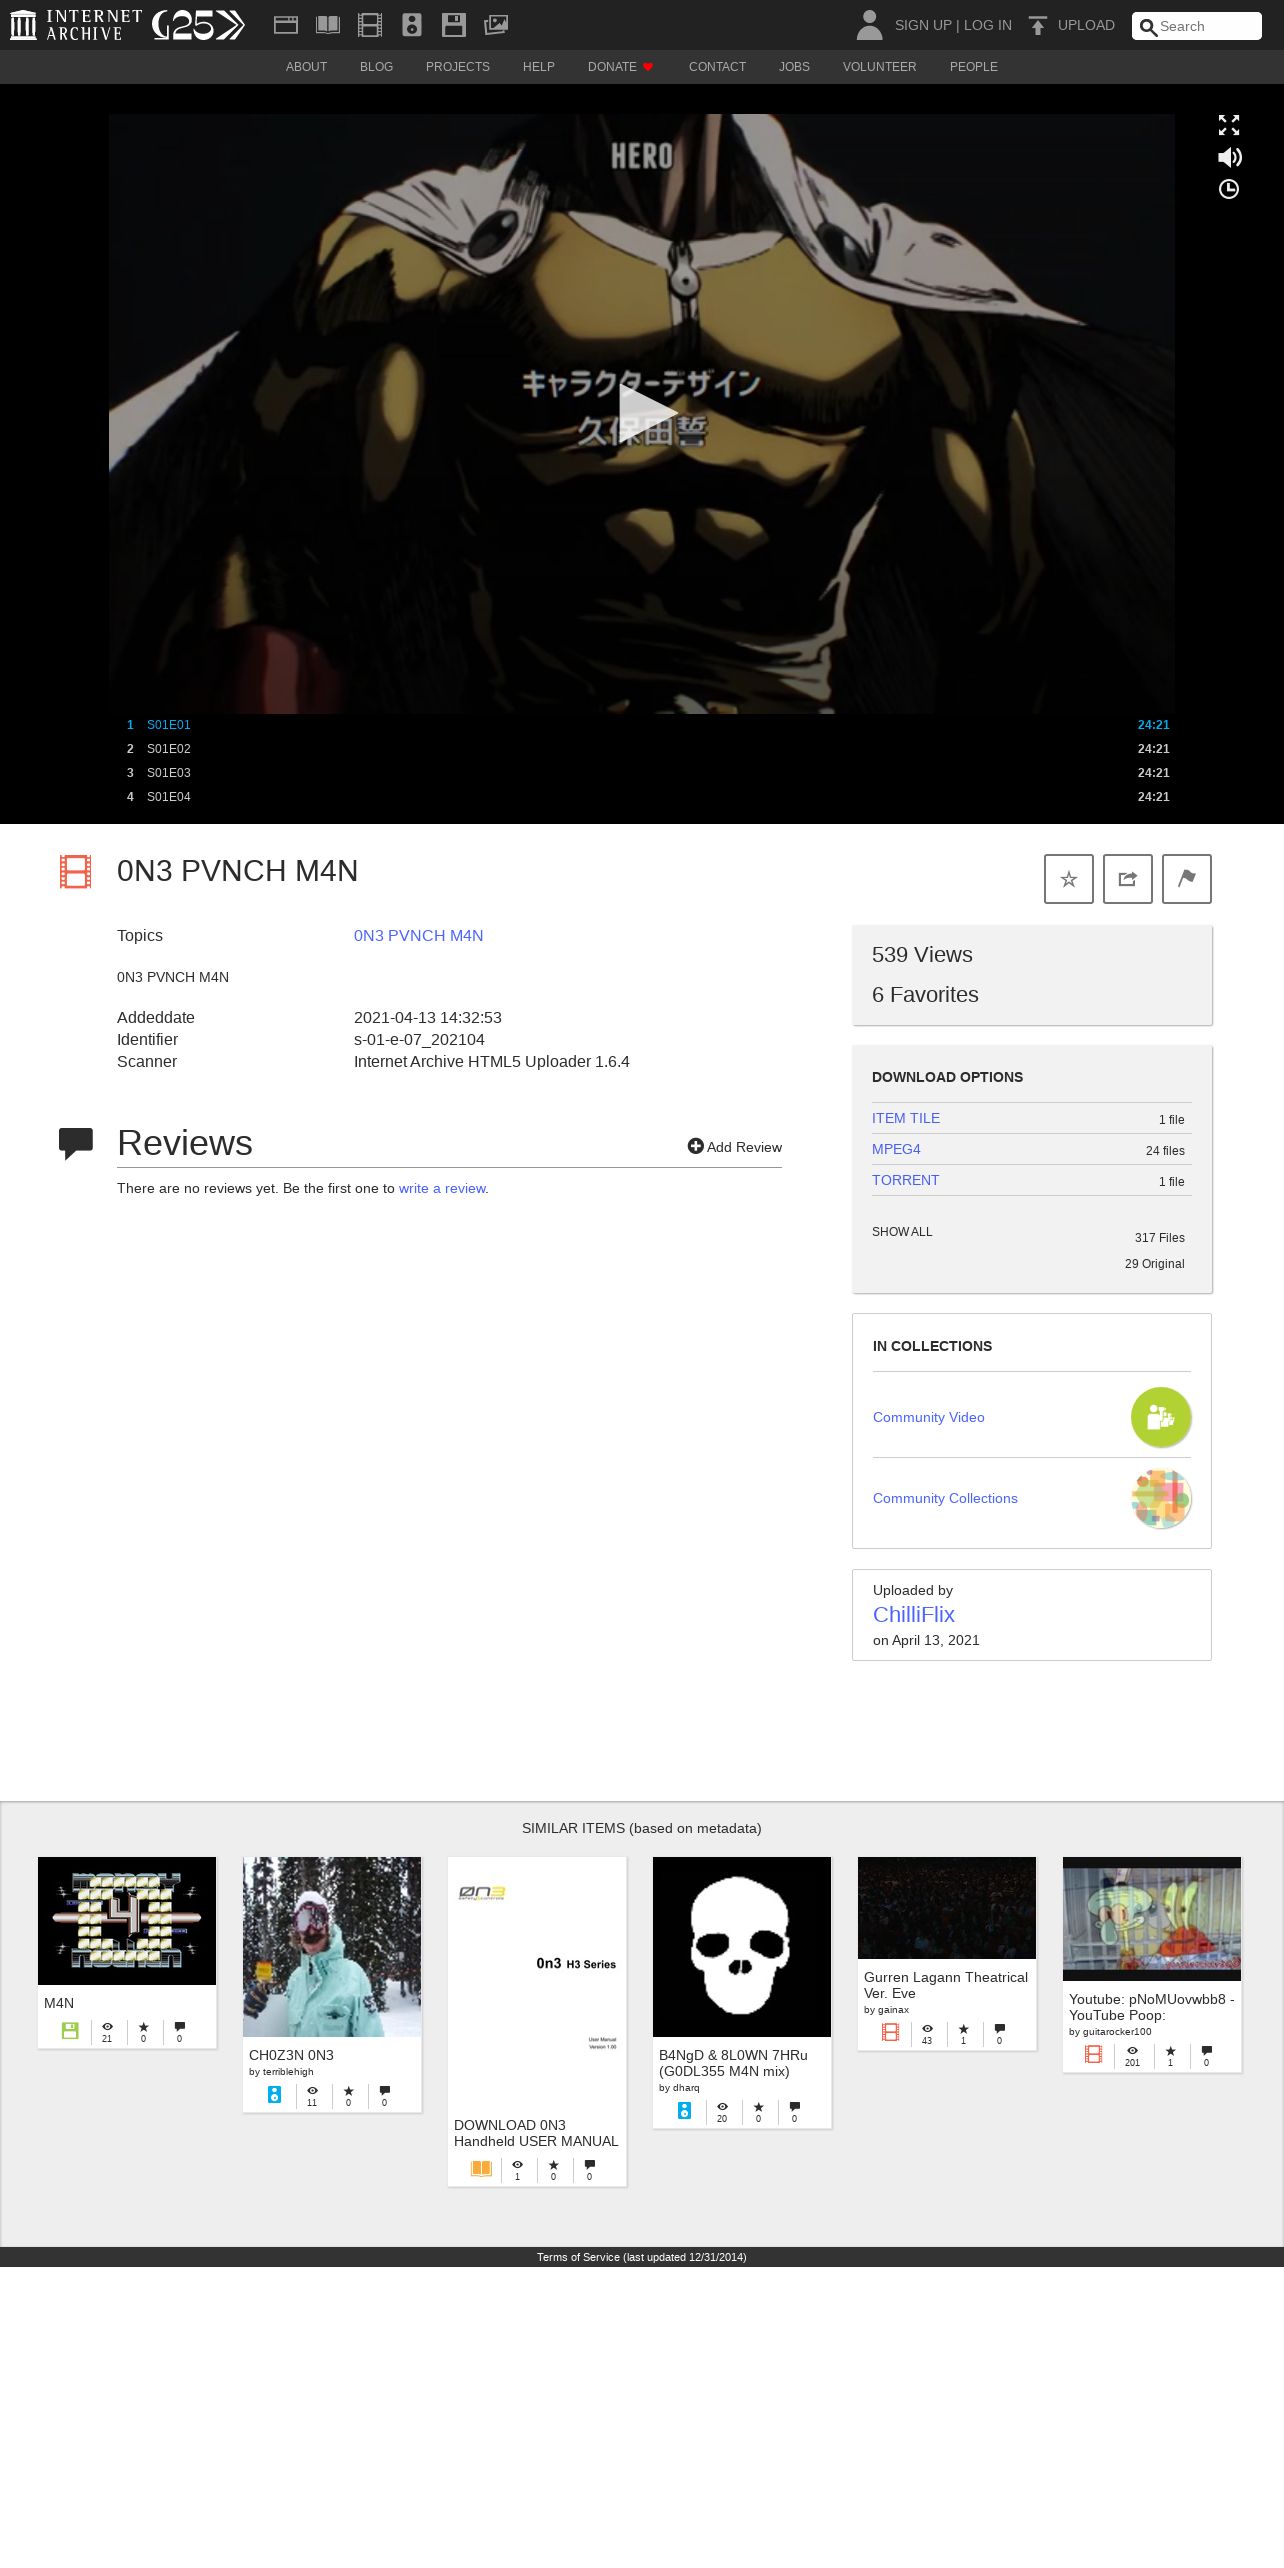
Task: Click the UPLOAD link text
Action: tap(1086, 25)
